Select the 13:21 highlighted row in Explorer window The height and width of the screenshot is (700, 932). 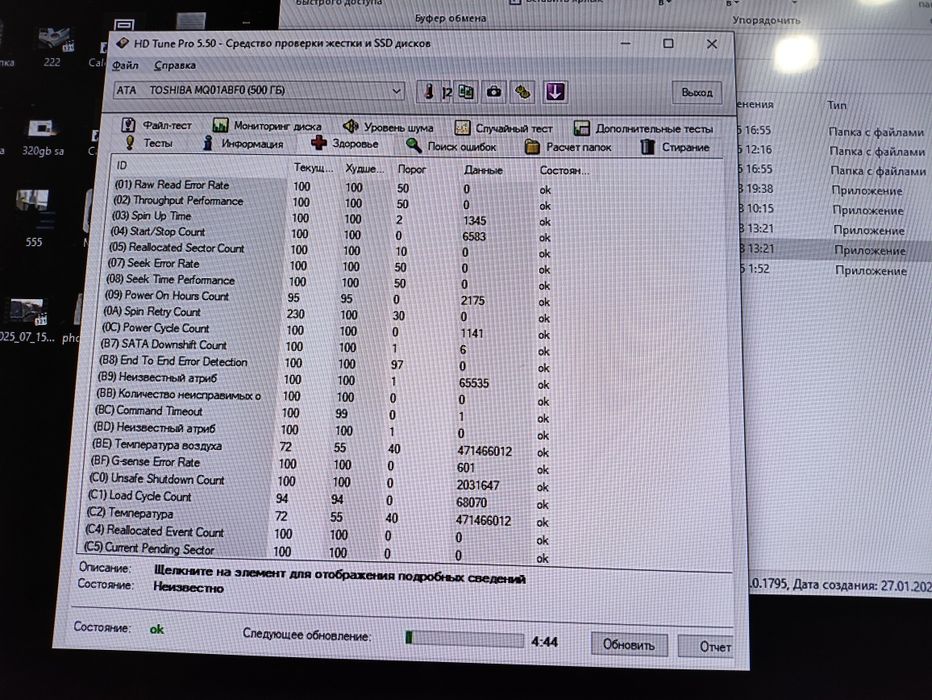pyautogui.click(x=835, y=250)
